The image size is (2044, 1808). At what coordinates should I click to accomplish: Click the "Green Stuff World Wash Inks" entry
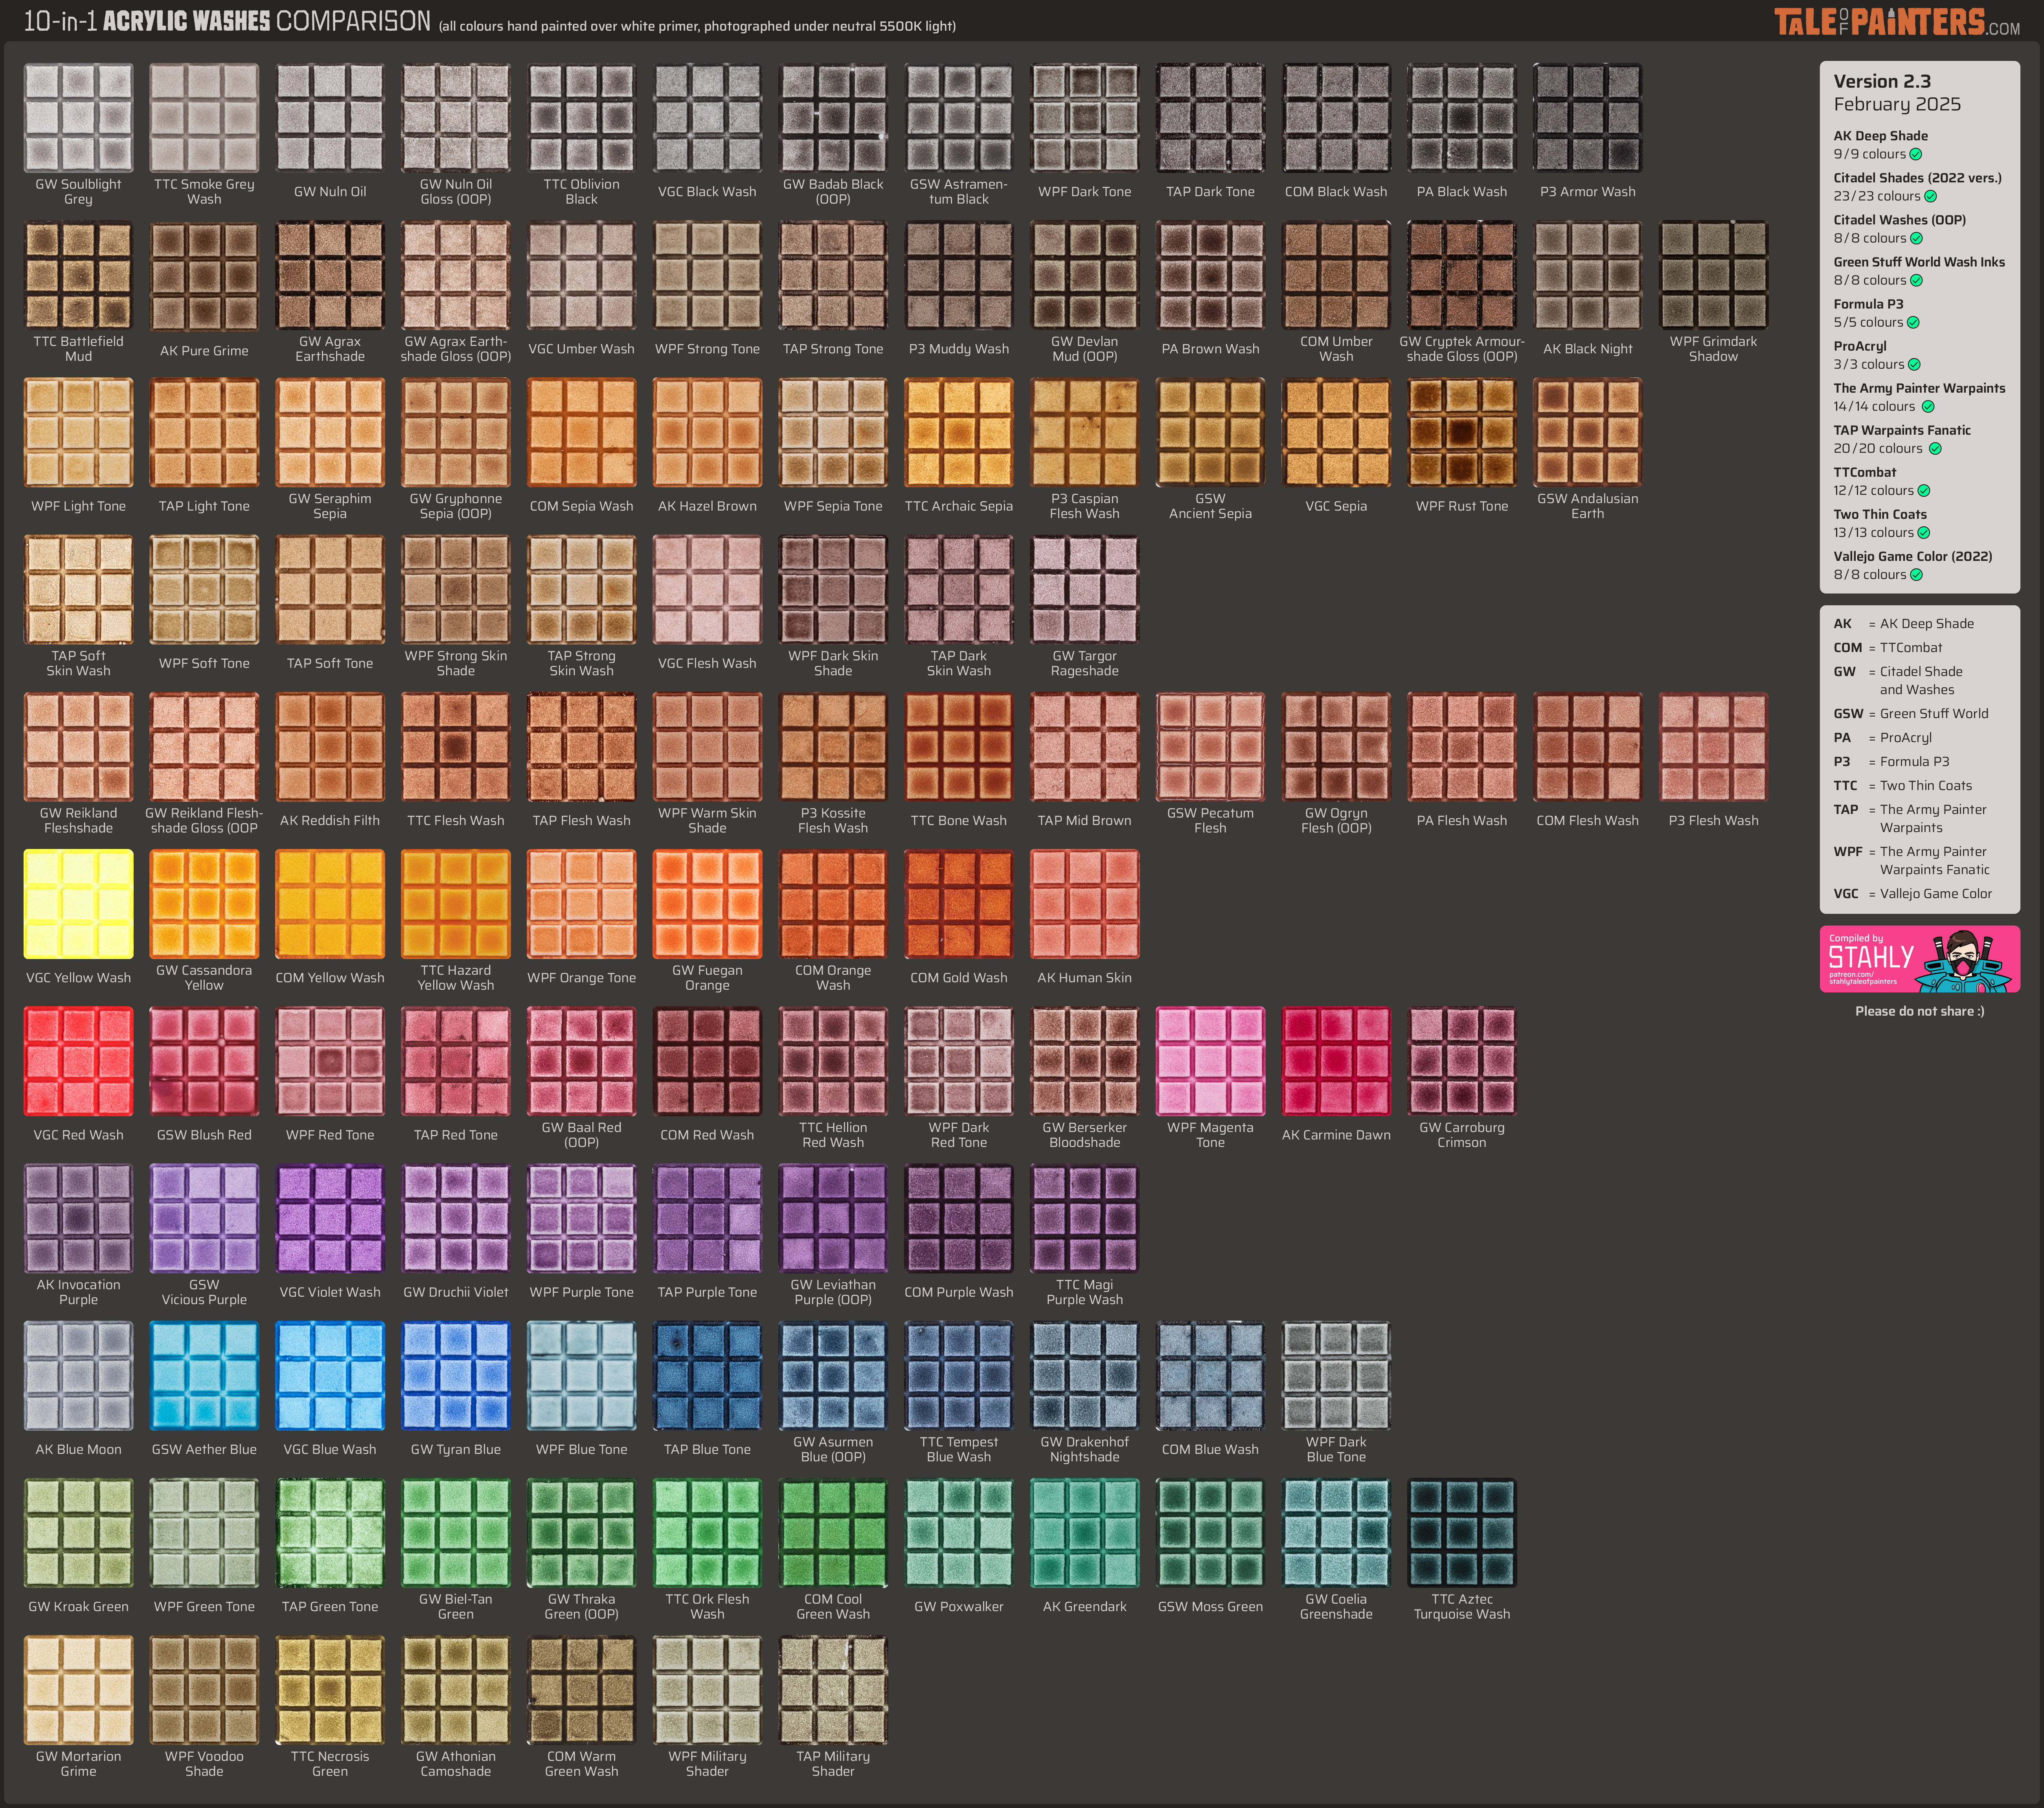coord(1919,262)
